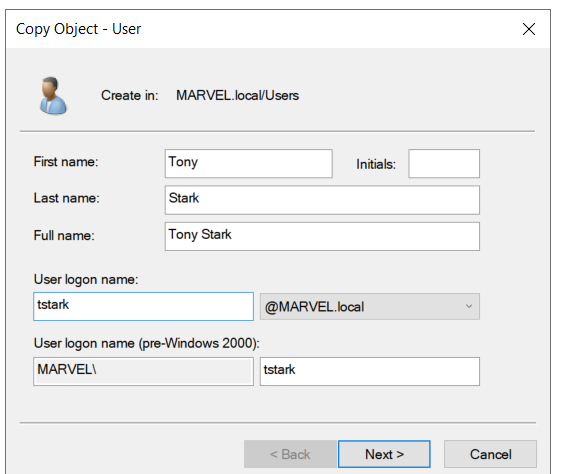Click the 'Create in:' label
This screenshot has width=566, height=474.
click(x=130, y=95)
